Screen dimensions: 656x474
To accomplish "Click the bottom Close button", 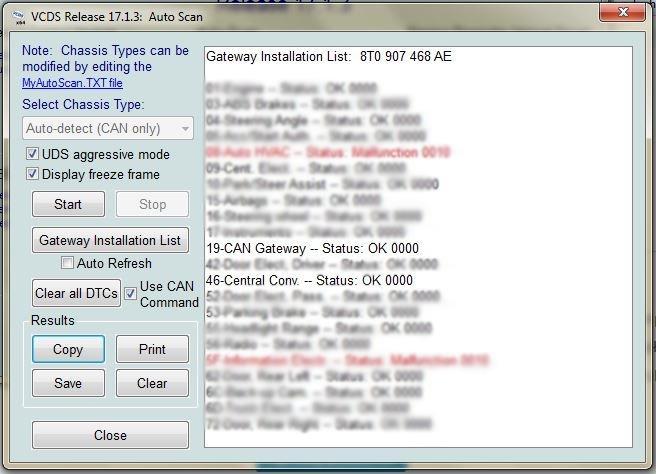I will [x=110, y=435].
